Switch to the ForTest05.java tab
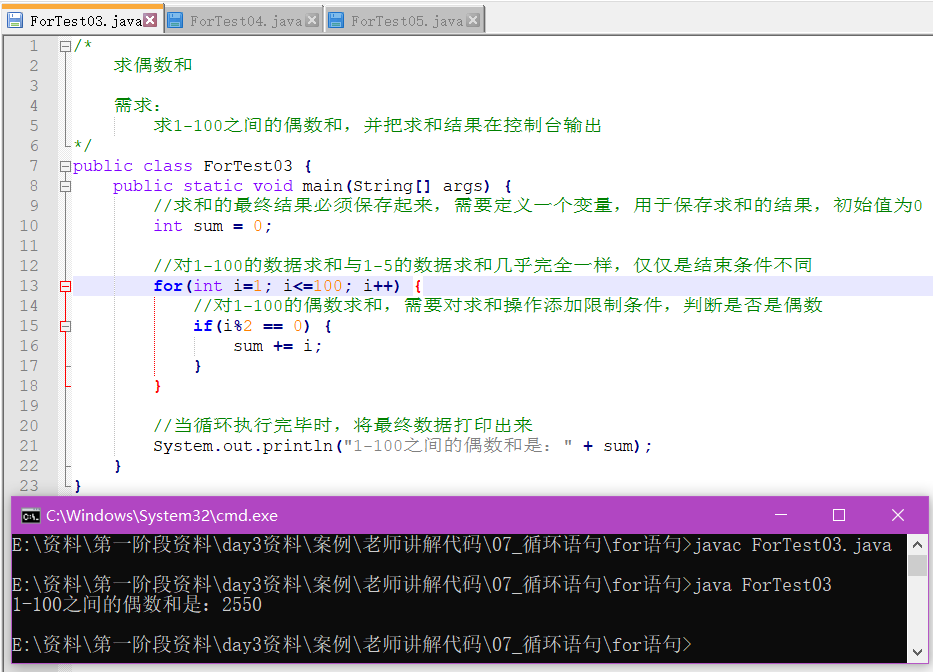933x672 pixels. click(x=406, y=21)
